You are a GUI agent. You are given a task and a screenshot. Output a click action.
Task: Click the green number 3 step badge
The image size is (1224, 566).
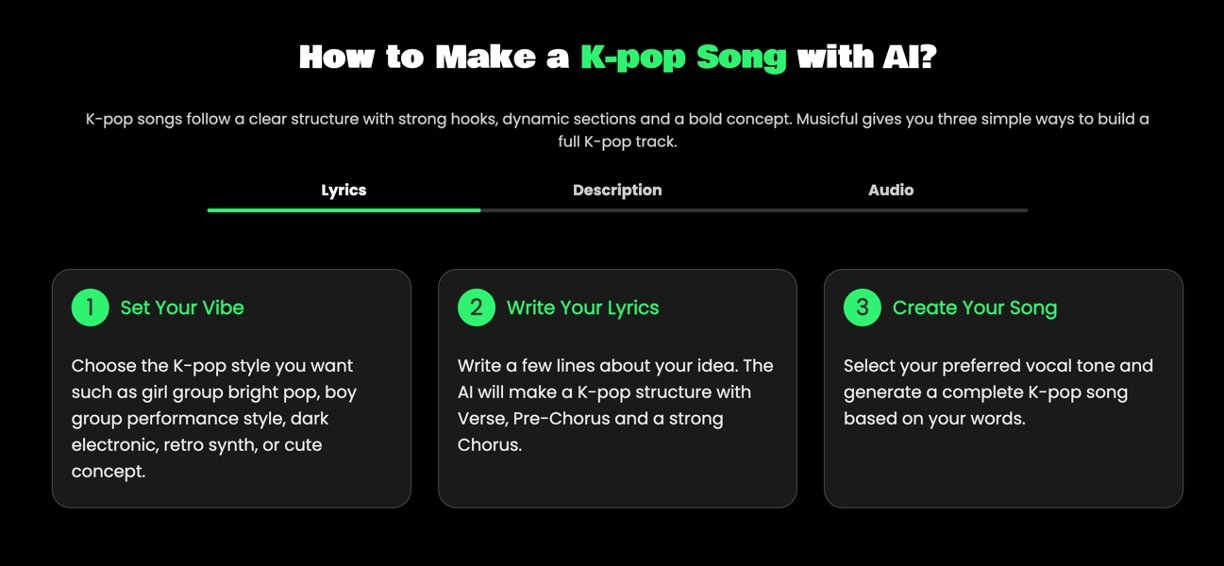tap(862, 308)
